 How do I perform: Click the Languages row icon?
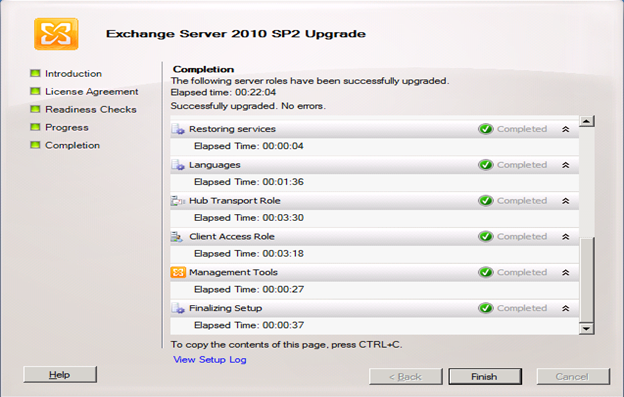(178, 165)
